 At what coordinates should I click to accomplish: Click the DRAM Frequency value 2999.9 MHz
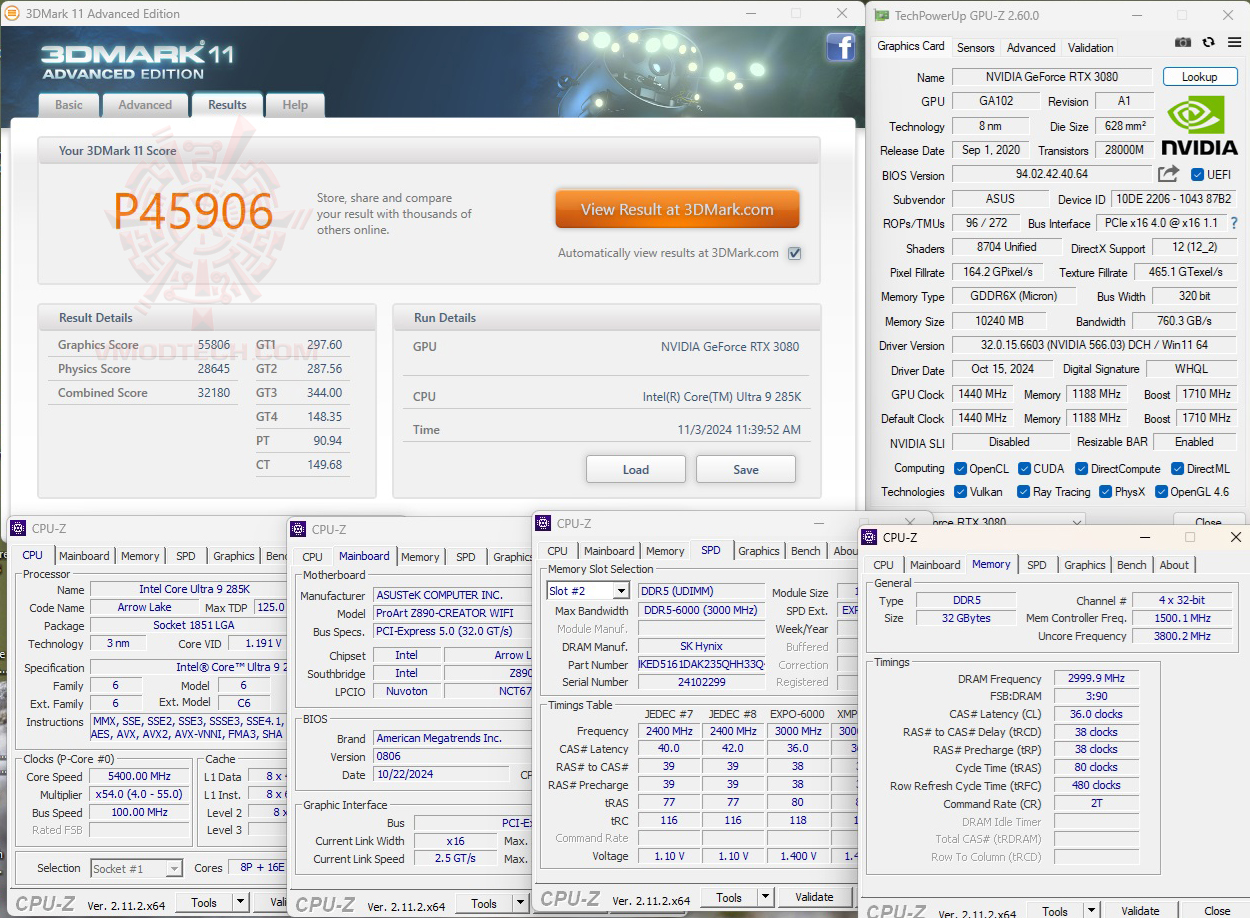coord(1096,679)
